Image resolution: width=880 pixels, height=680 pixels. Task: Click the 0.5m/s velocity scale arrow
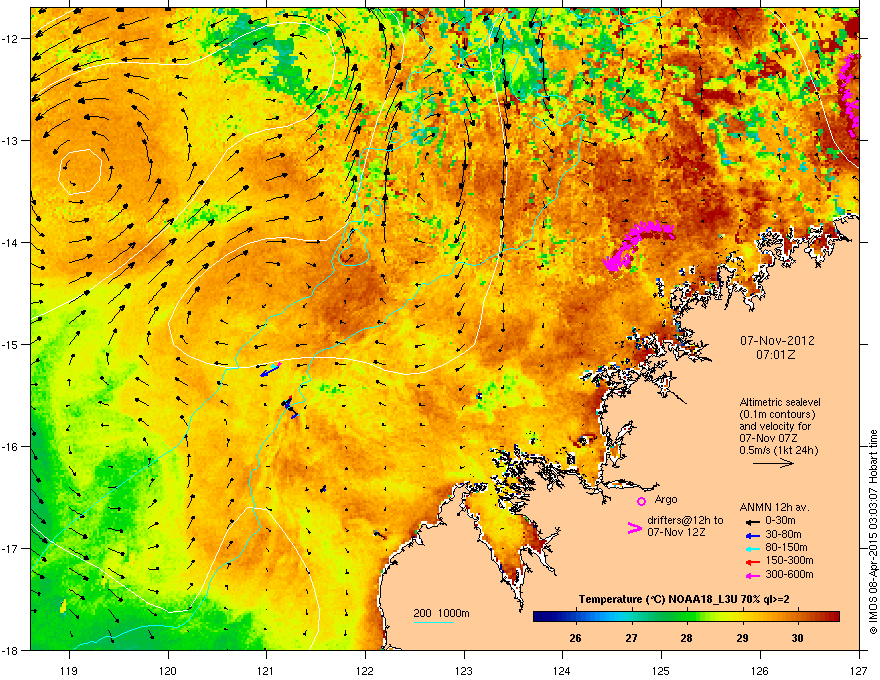pos(773,463)
